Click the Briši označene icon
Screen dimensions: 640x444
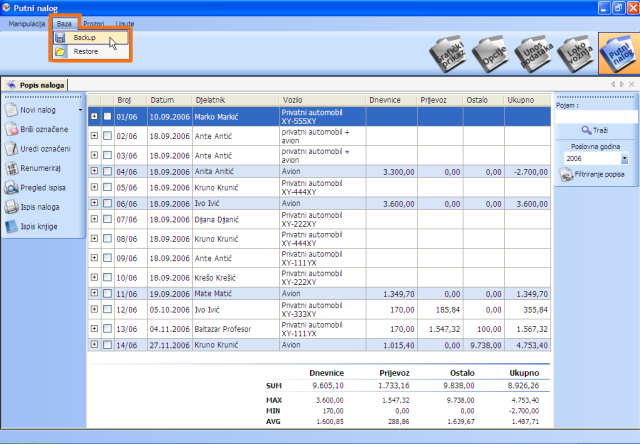11,129
